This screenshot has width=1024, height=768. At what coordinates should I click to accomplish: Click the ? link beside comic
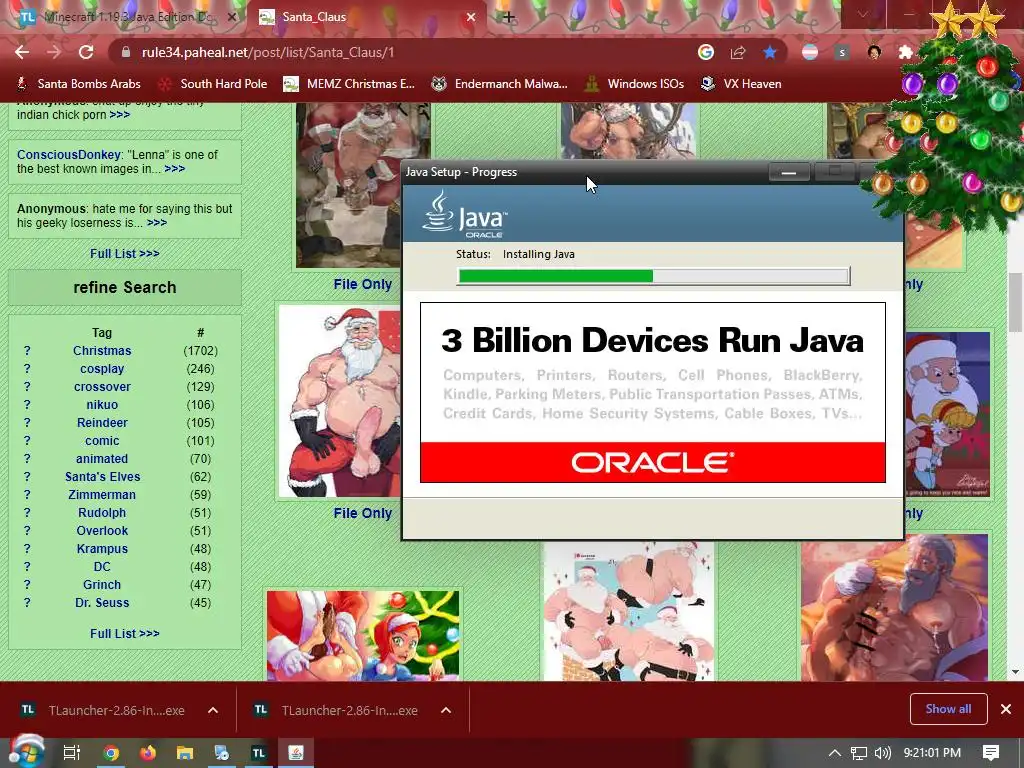27,441
